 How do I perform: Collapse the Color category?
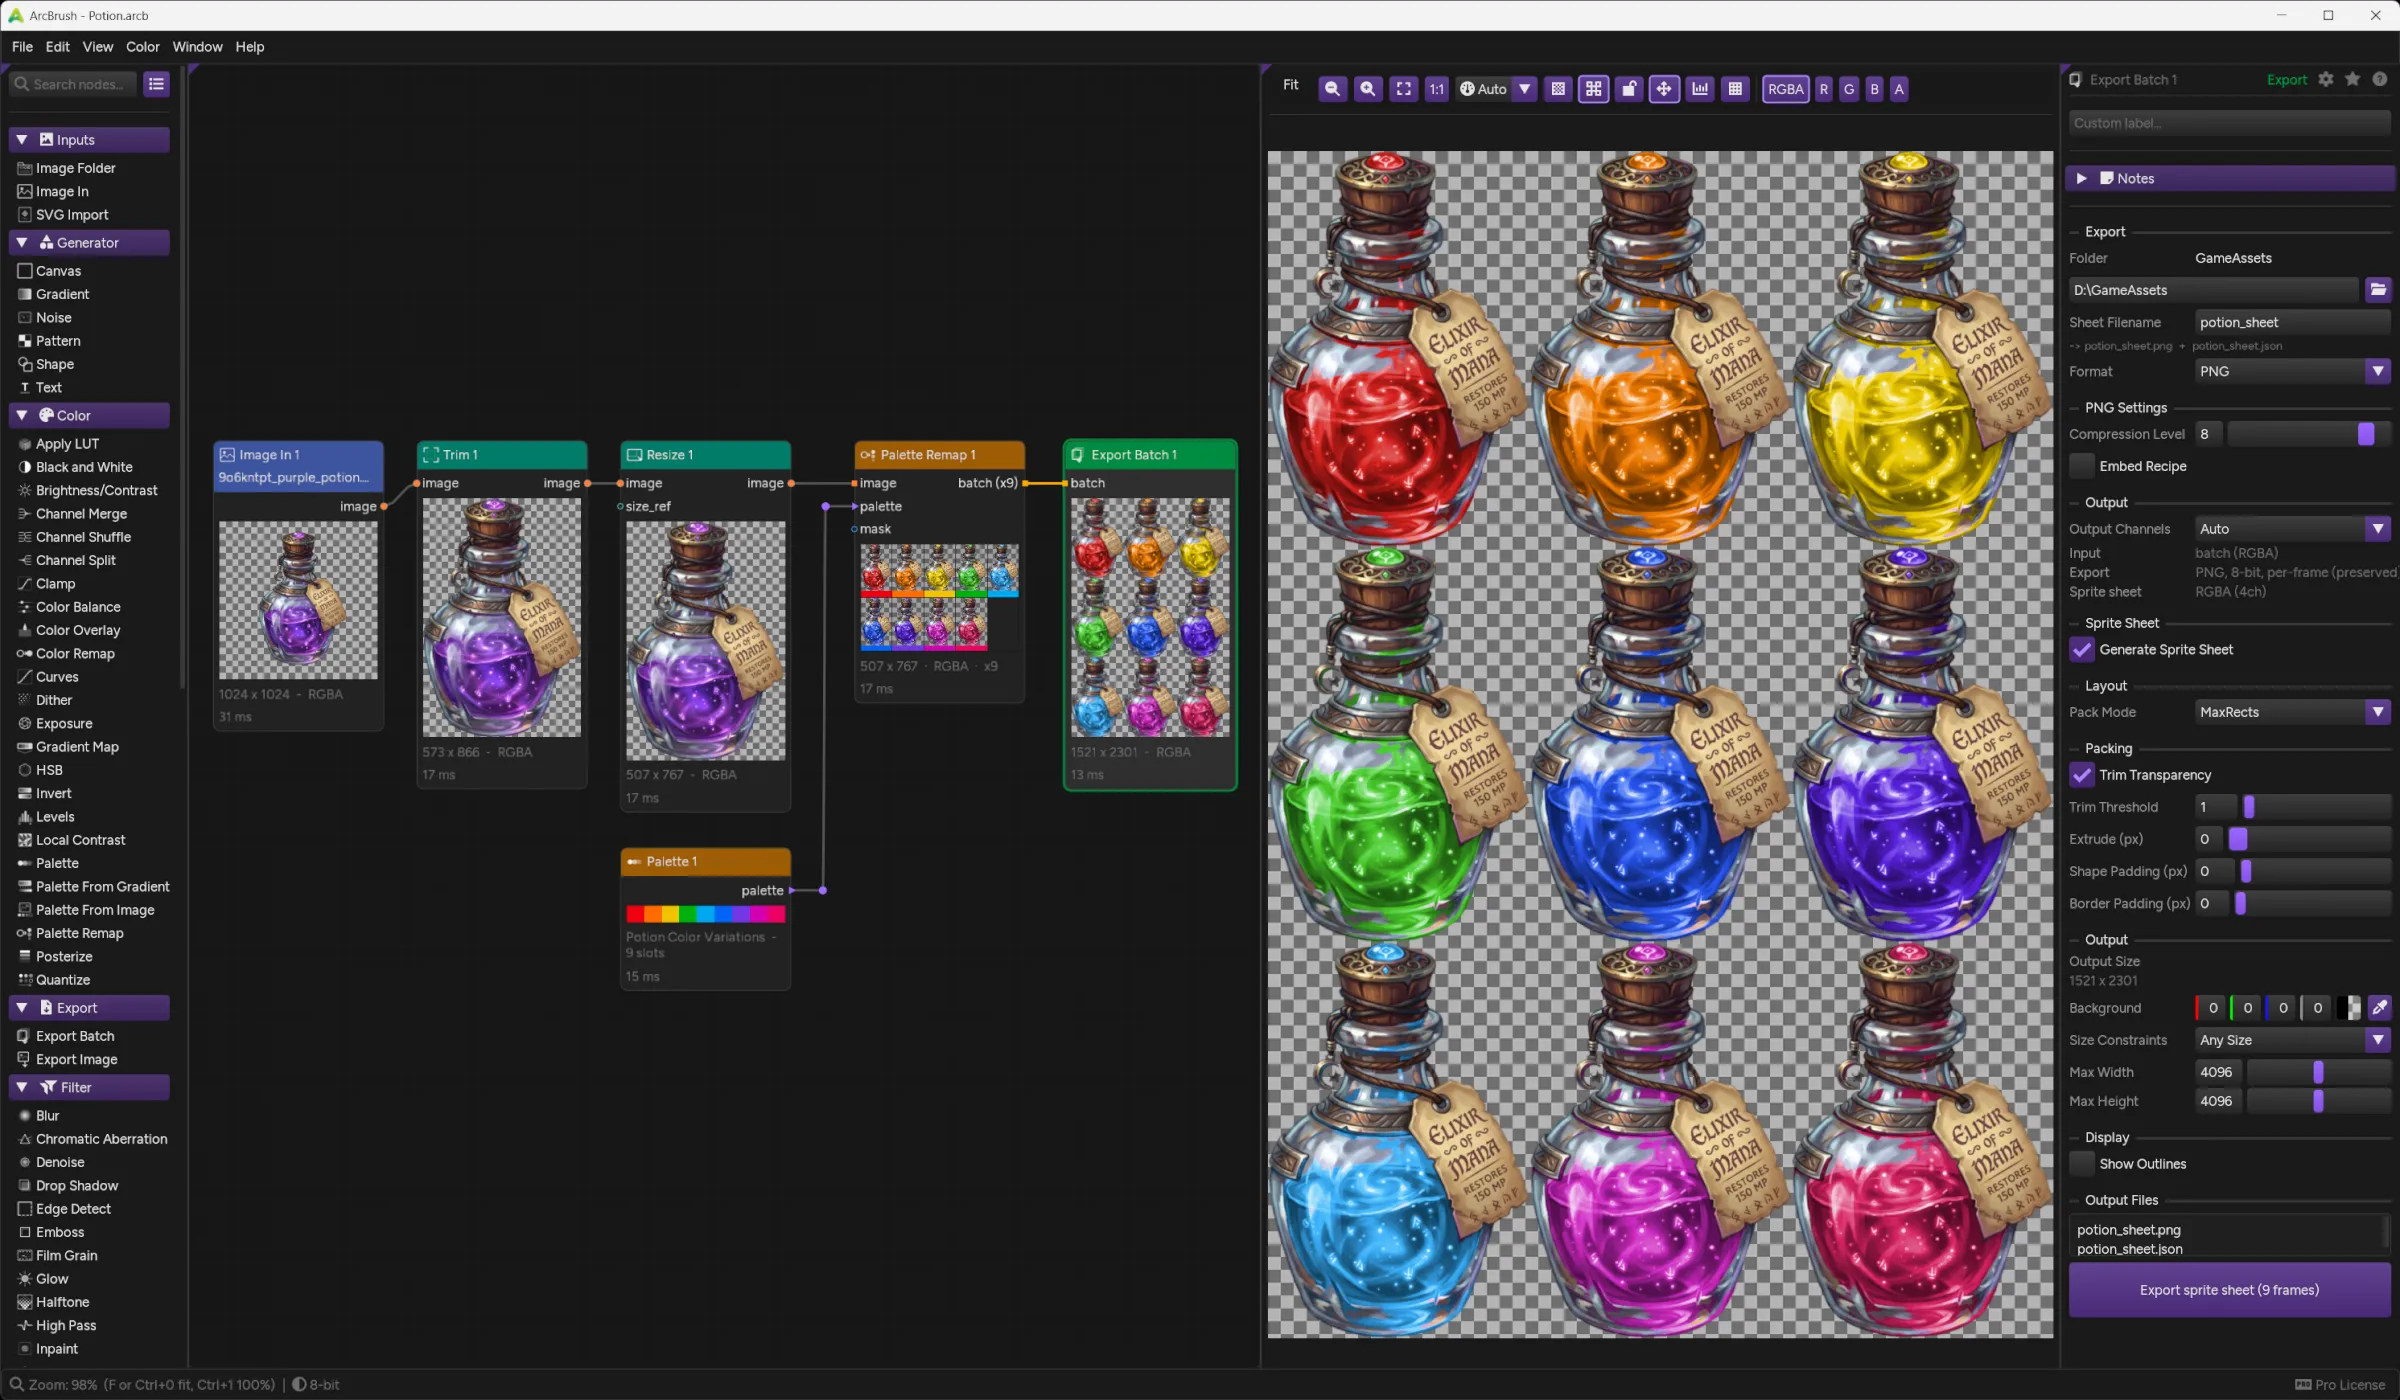[x=89, y=416]
